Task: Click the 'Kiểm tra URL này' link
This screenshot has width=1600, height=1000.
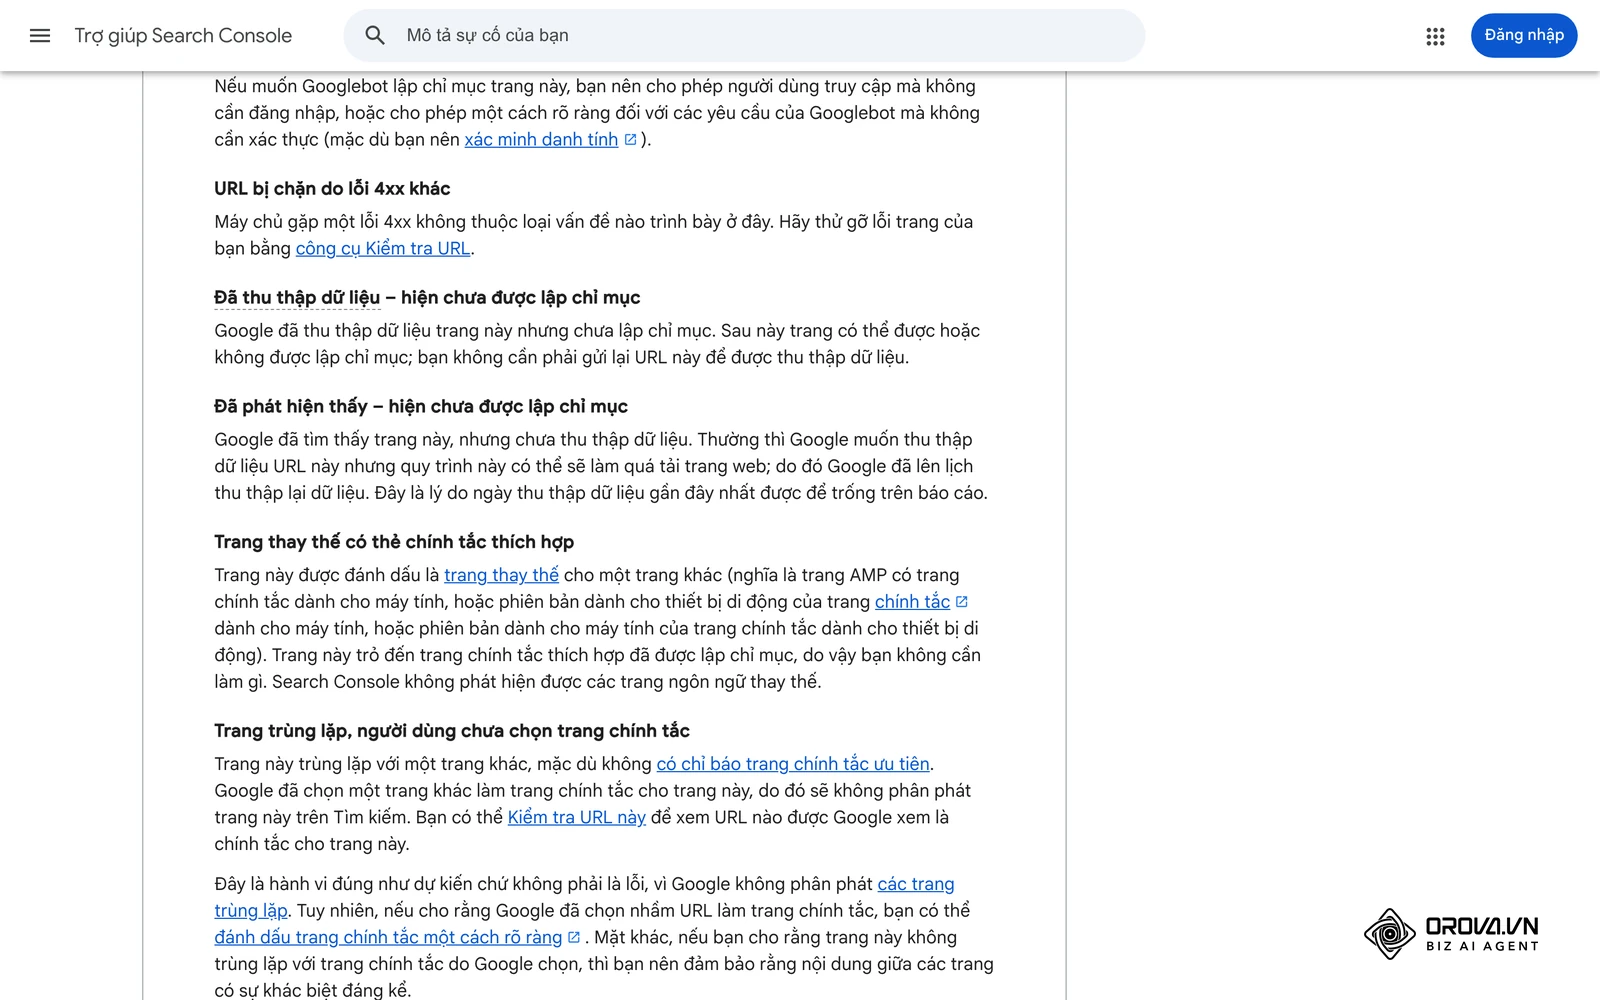Action: pos(577,818)
